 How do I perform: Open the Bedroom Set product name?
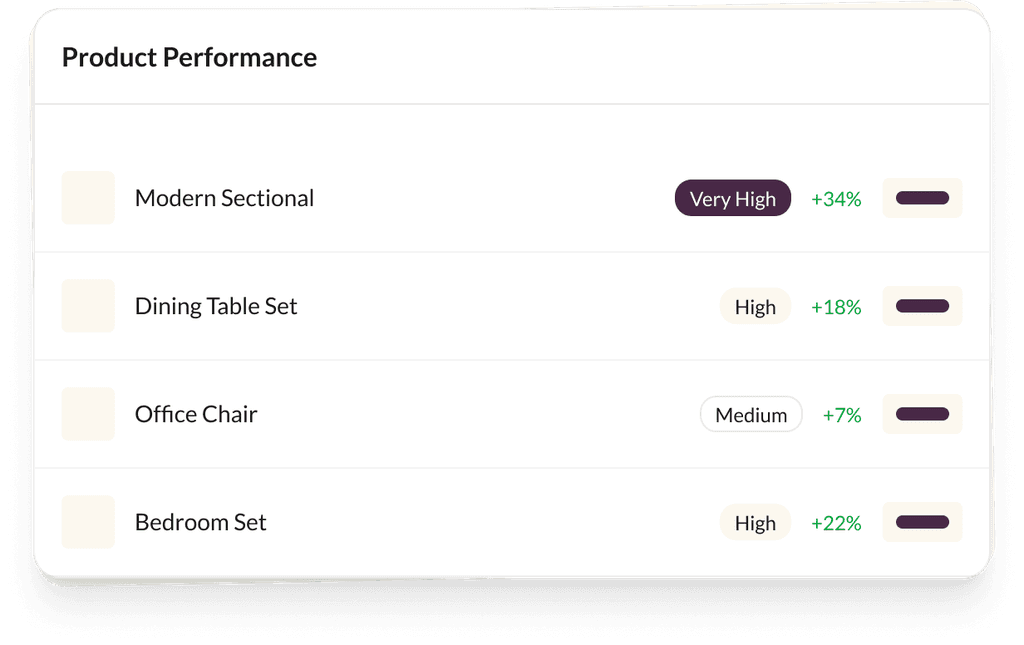201,522
